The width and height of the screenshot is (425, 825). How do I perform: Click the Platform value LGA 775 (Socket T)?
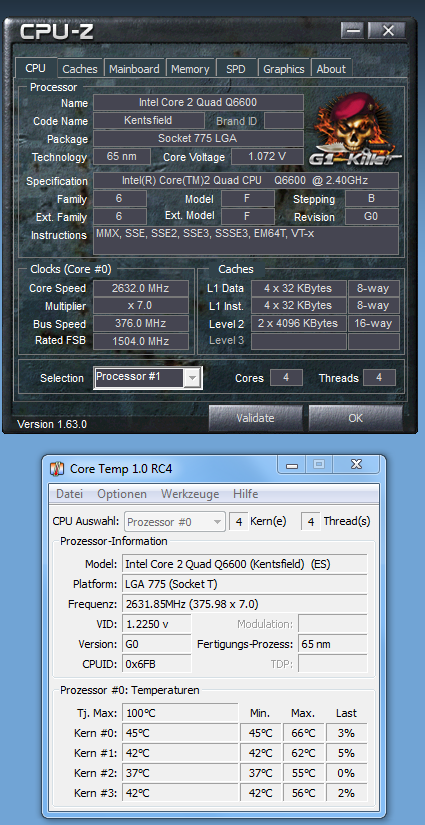[x=245, y=584]
